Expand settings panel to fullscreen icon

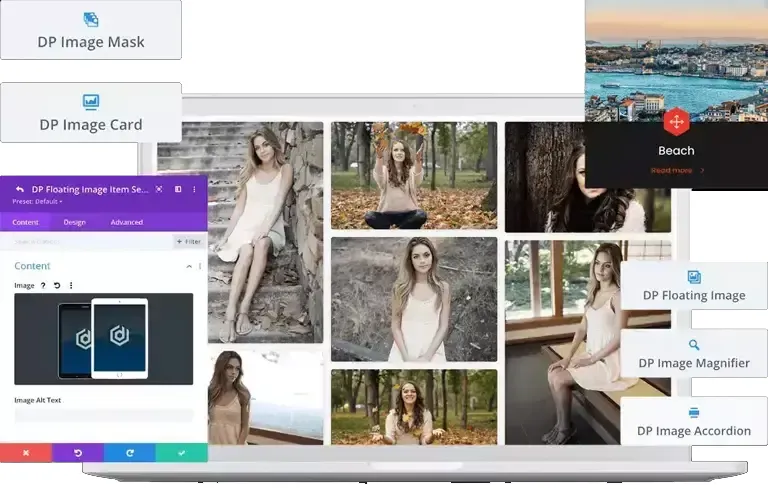click(x=159, y=189)
